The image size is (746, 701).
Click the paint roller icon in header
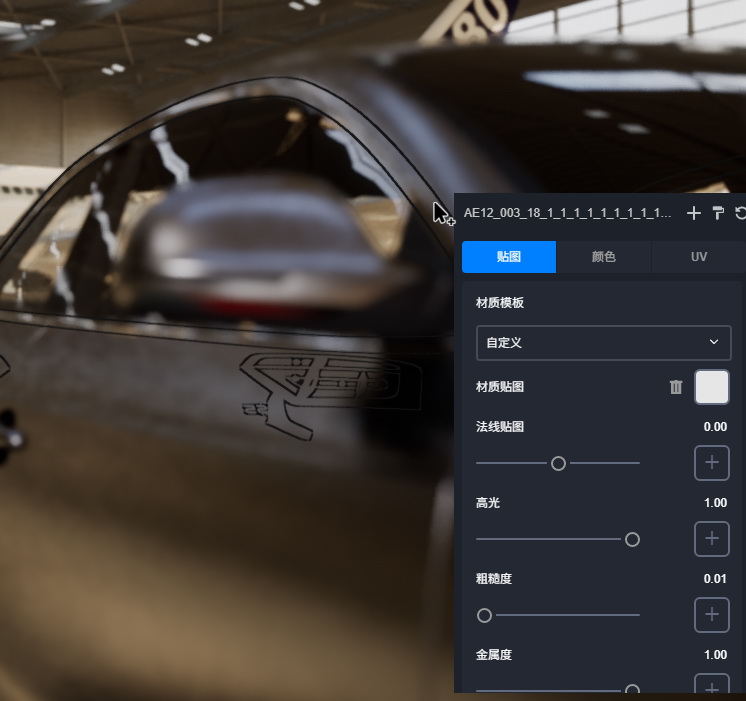pos(718,213)
